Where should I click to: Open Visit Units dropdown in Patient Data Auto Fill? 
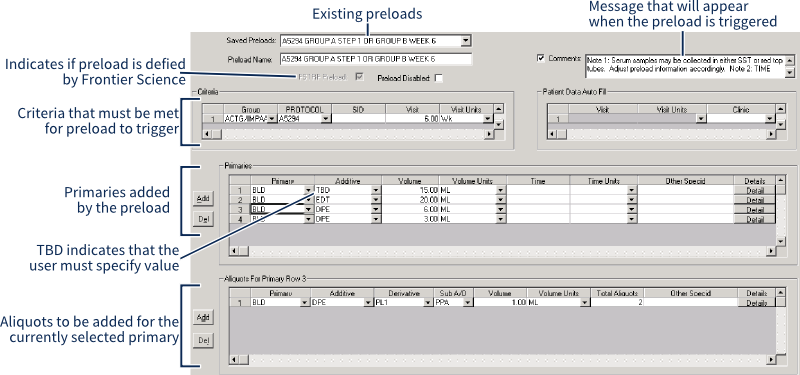point(701,119)
